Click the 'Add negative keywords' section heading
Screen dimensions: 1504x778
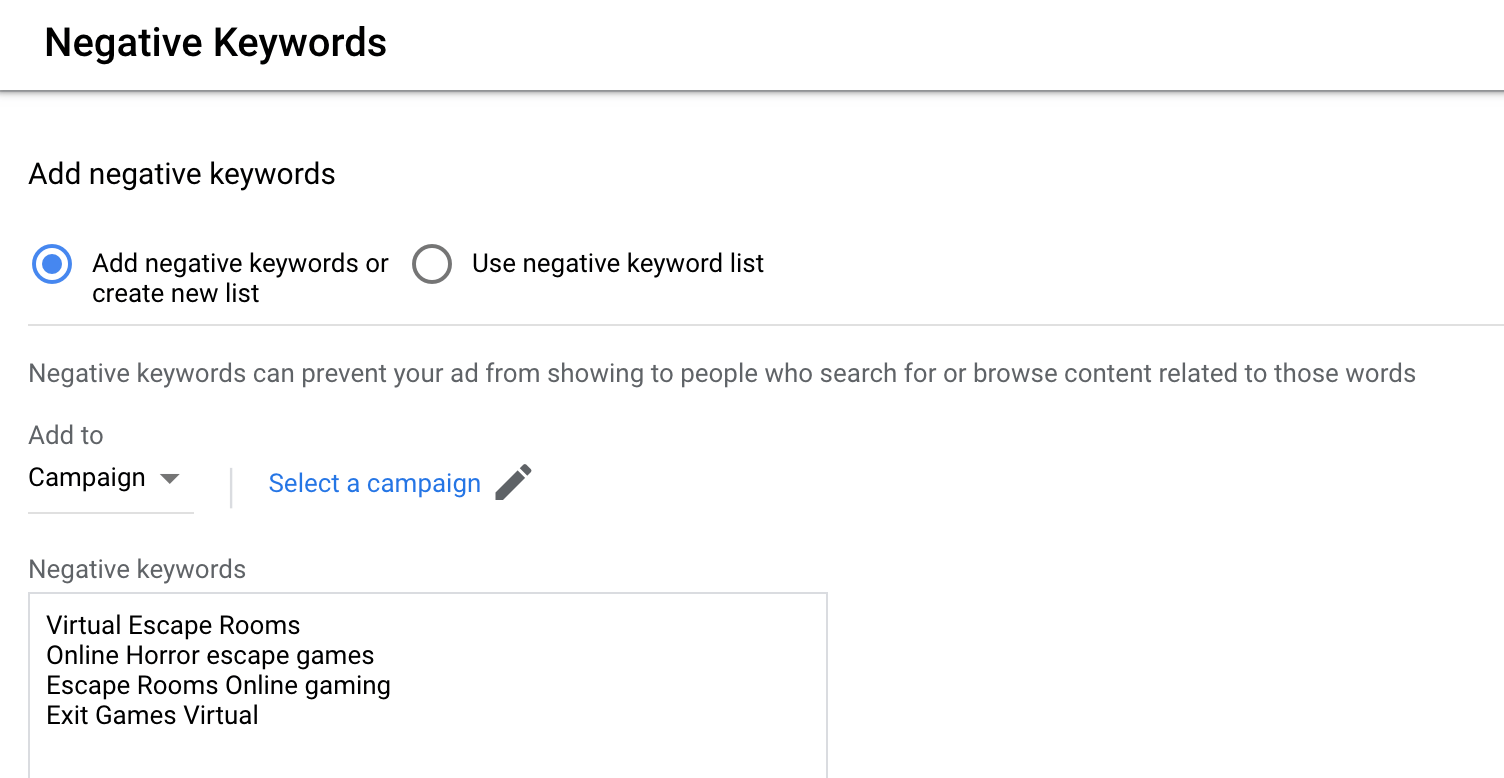coord(181,174)
